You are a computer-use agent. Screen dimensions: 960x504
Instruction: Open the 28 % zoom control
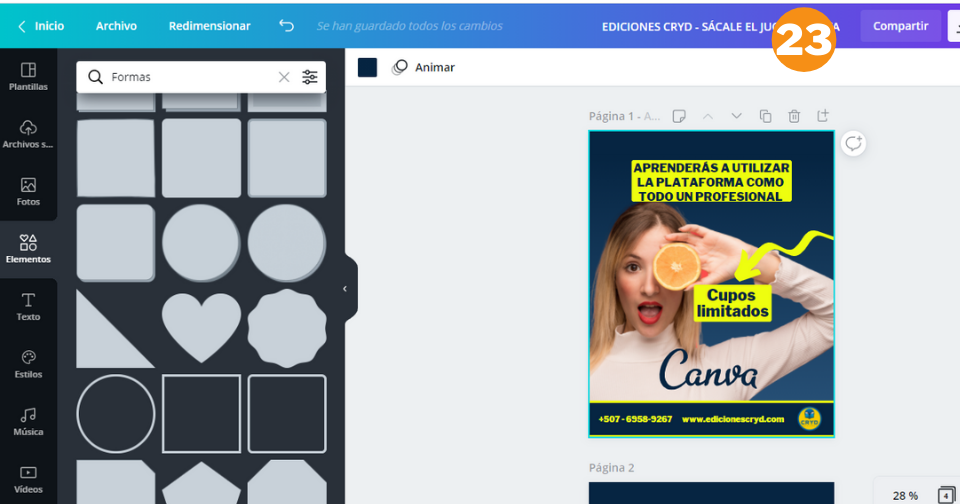[x=905, y=495]
